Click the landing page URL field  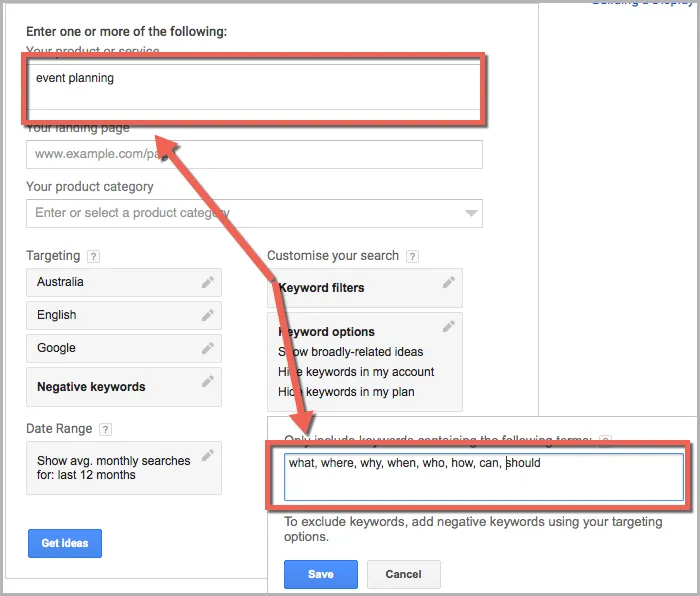[x=254, y=154]
